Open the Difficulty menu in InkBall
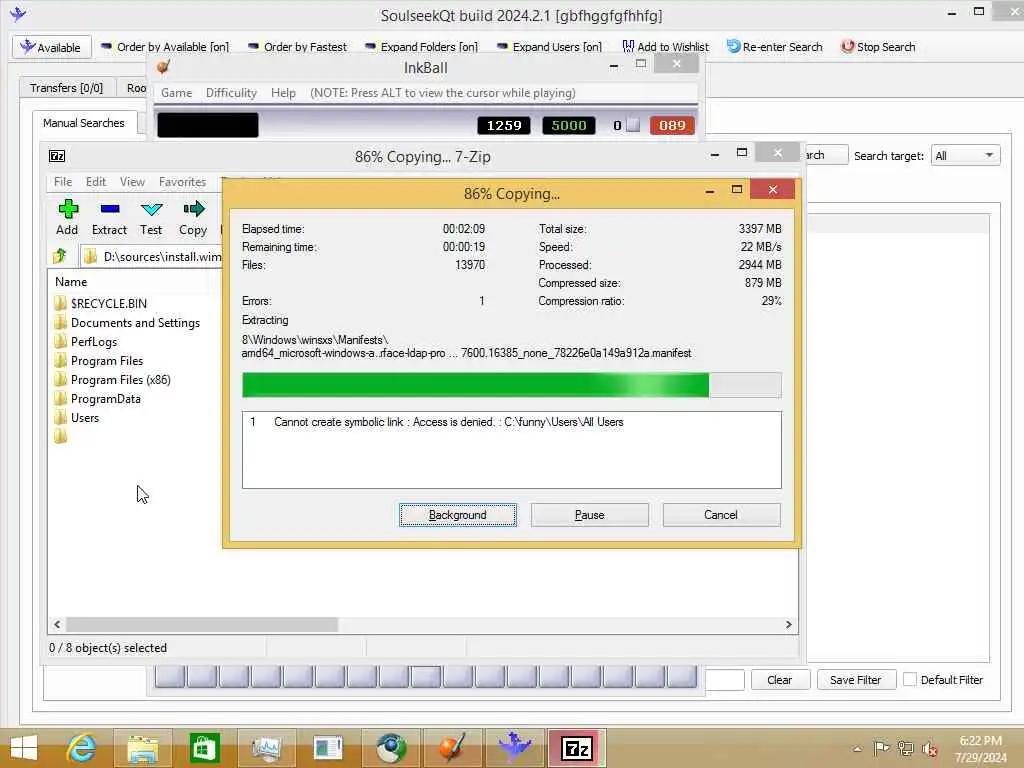 [231, 93]
